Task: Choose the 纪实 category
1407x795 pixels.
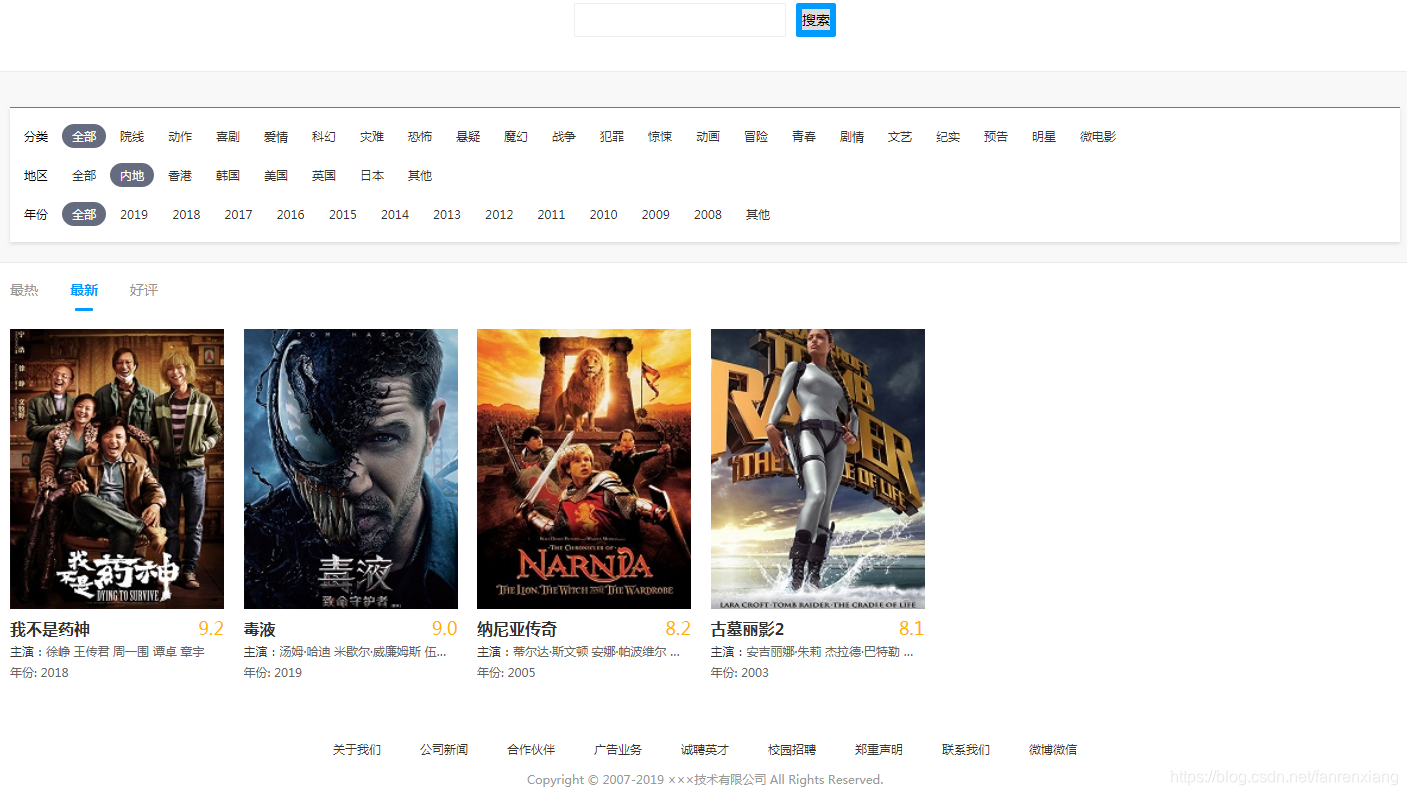Action: click(x=948, y=136)
